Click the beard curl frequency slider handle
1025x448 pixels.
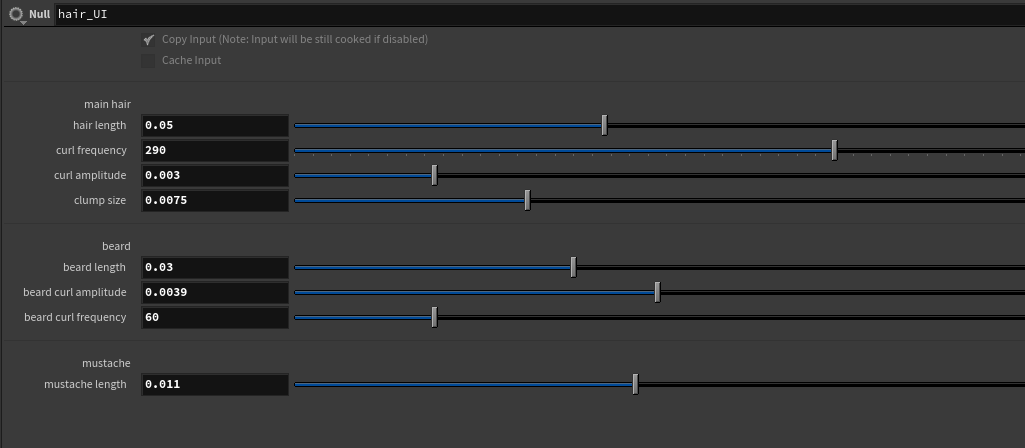pos(435,317)
